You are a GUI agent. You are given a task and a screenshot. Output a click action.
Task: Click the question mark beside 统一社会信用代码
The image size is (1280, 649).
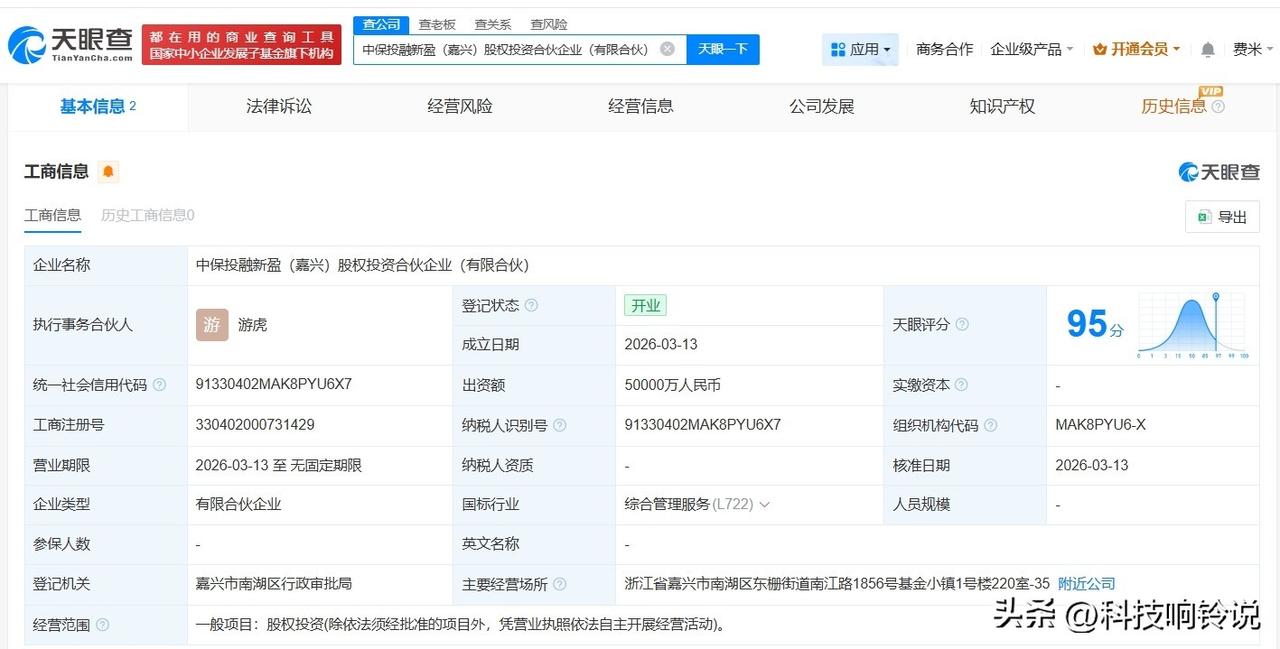tap(159, 384)
